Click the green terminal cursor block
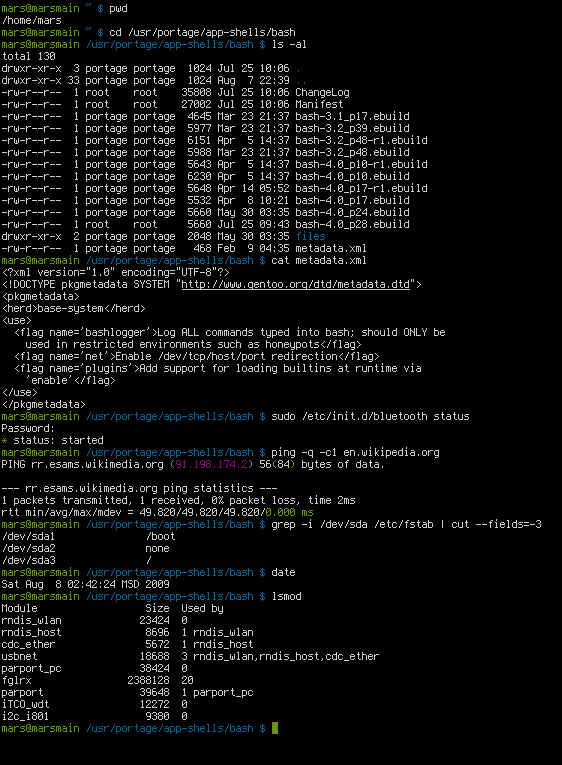Viewport: 562px width, 765px height. tap(275, 728)
